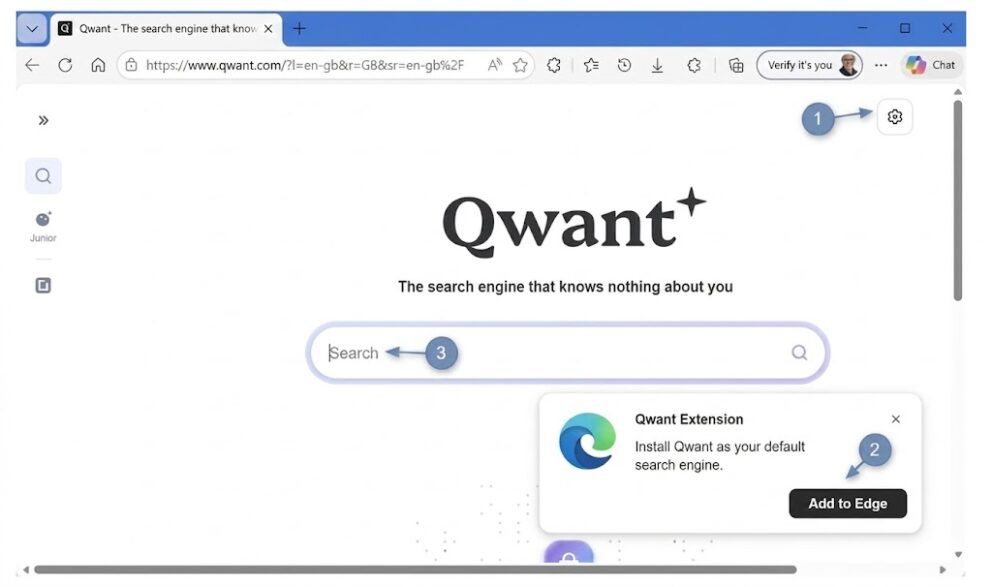The width and height of the screenshot is (992, 587).
Task: Click the address bar URL
Action: point(304,65)
